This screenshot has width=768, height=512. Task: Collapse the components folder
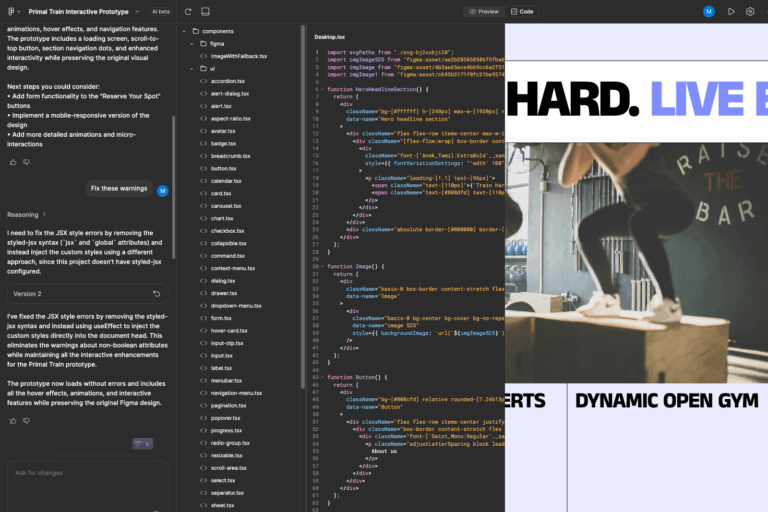coord(184,31)
